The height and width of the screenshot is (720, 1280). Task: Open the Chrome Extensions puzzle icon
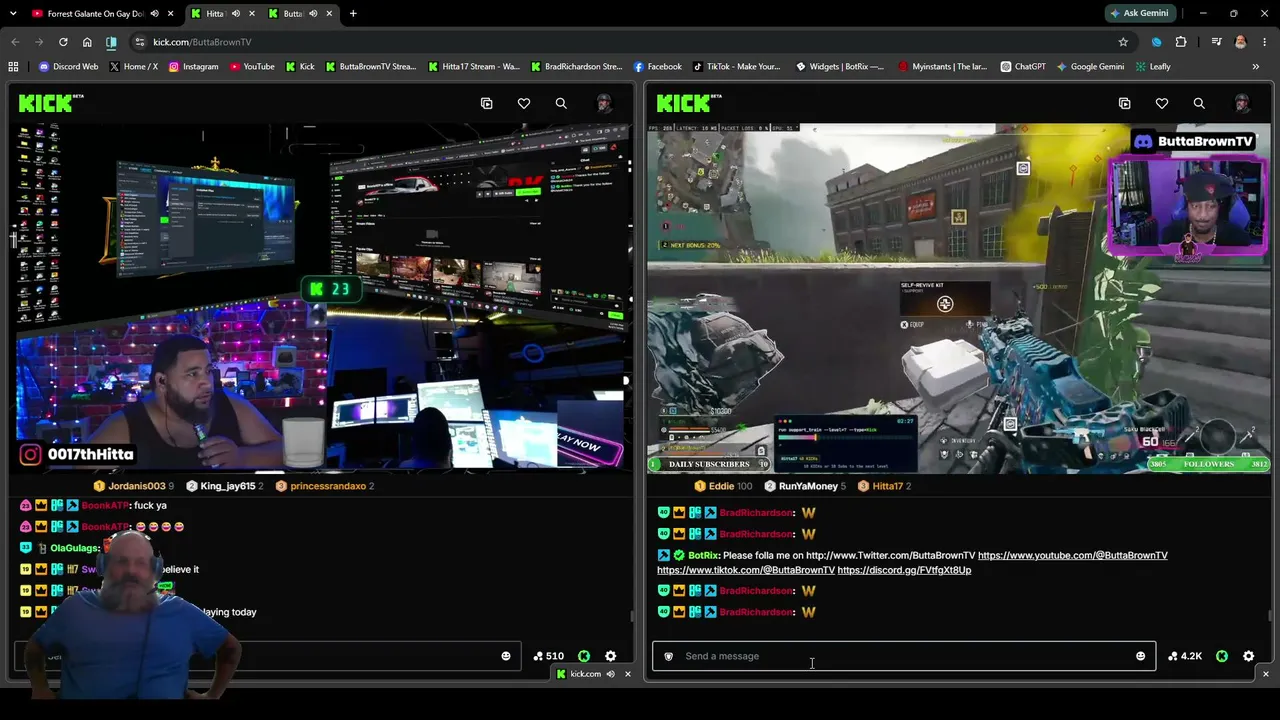1181,42
